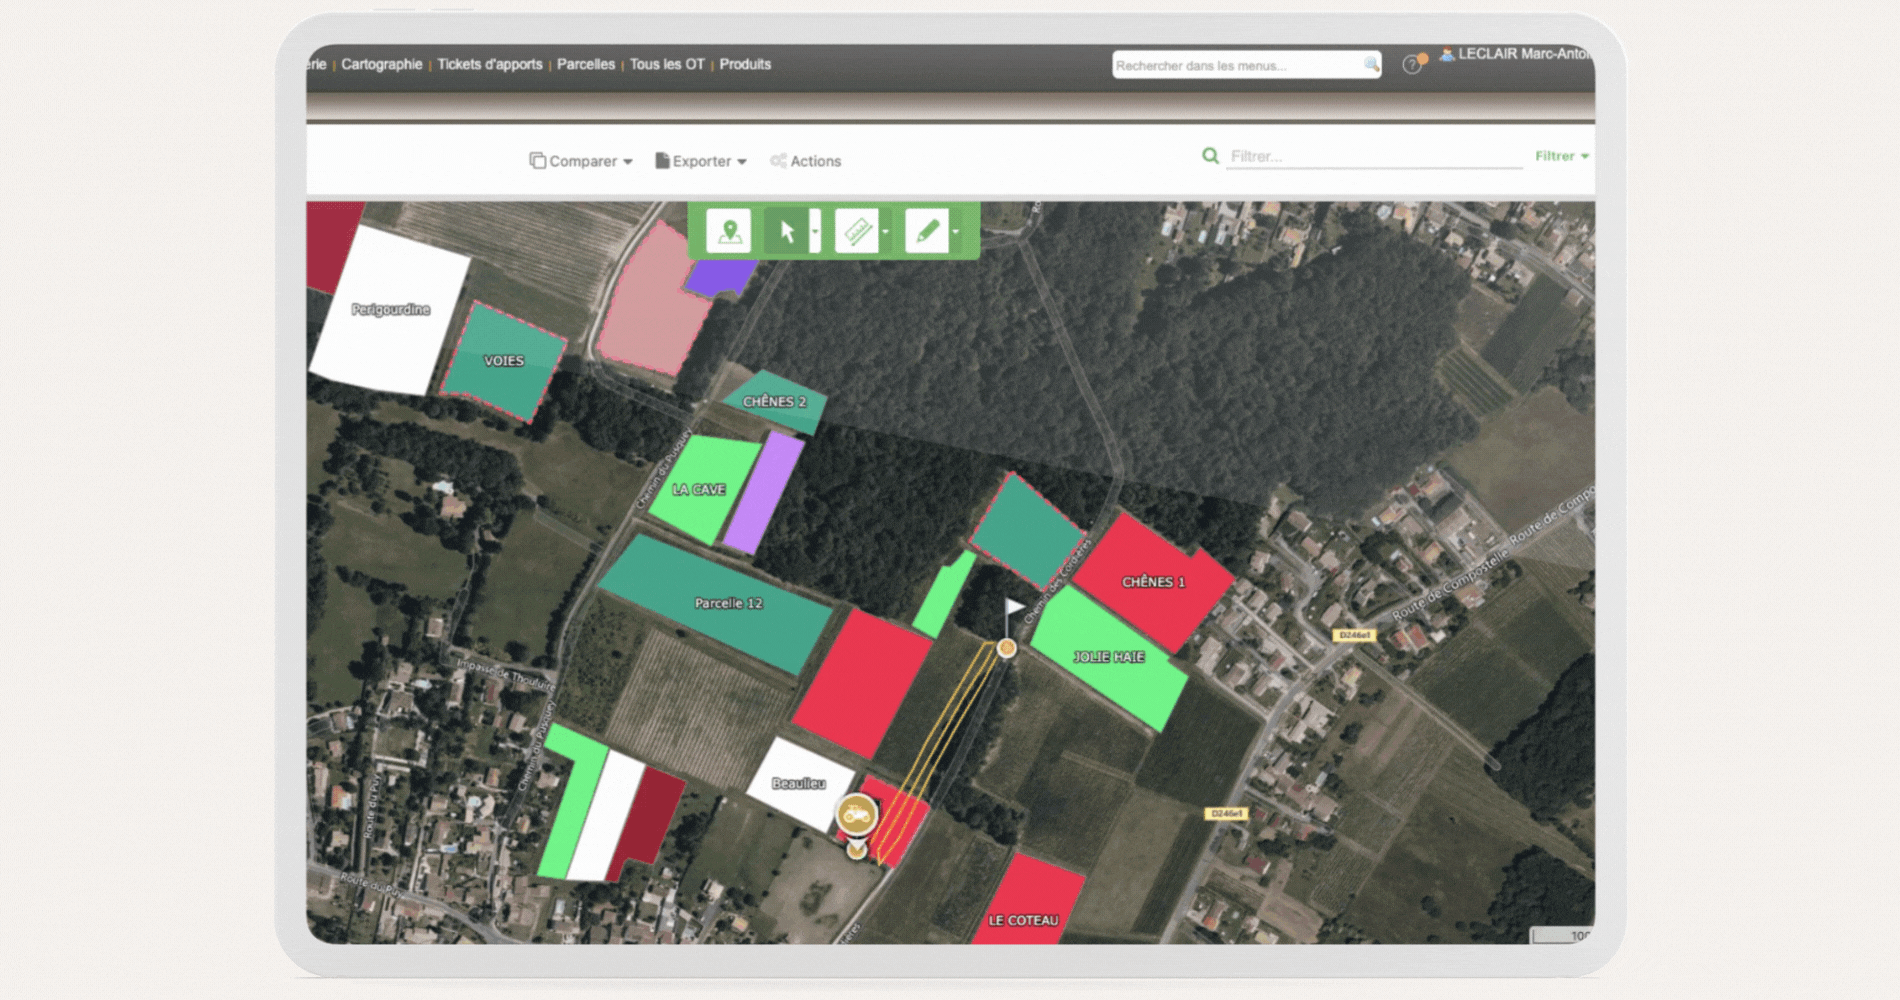Go to Tickets d'apports menu
The width and height of the screenshot is (1900, 1000).
tap(489, 64)
